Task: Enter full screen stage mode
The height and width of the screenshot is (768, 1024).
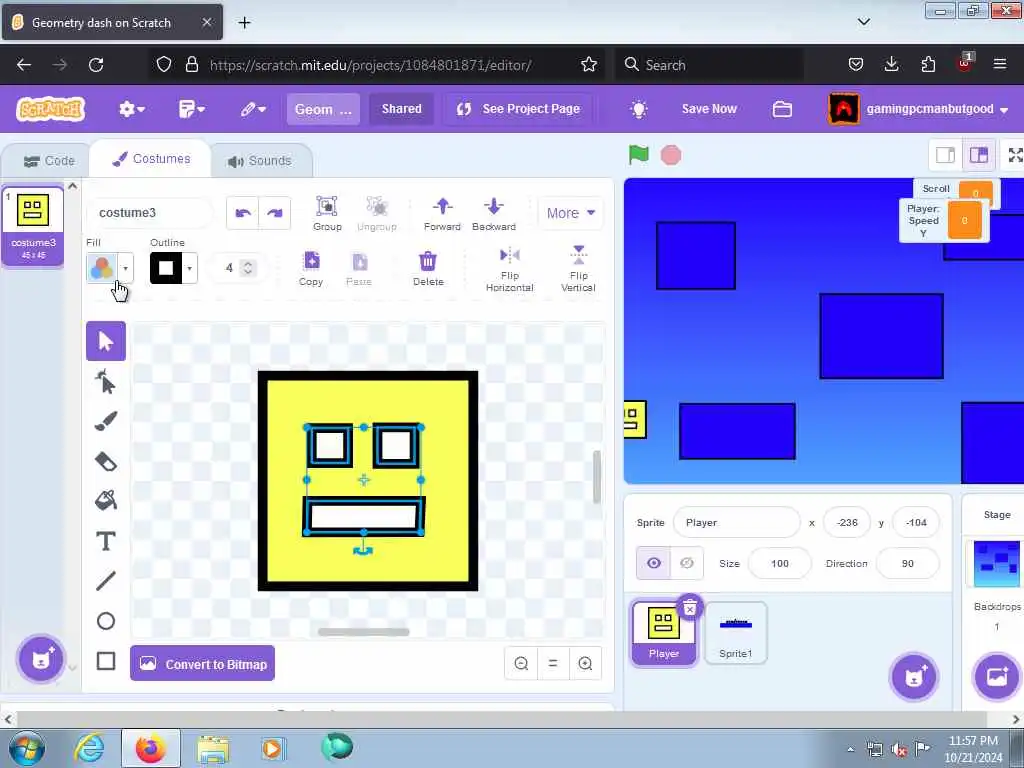Action: click(1014, 155)
